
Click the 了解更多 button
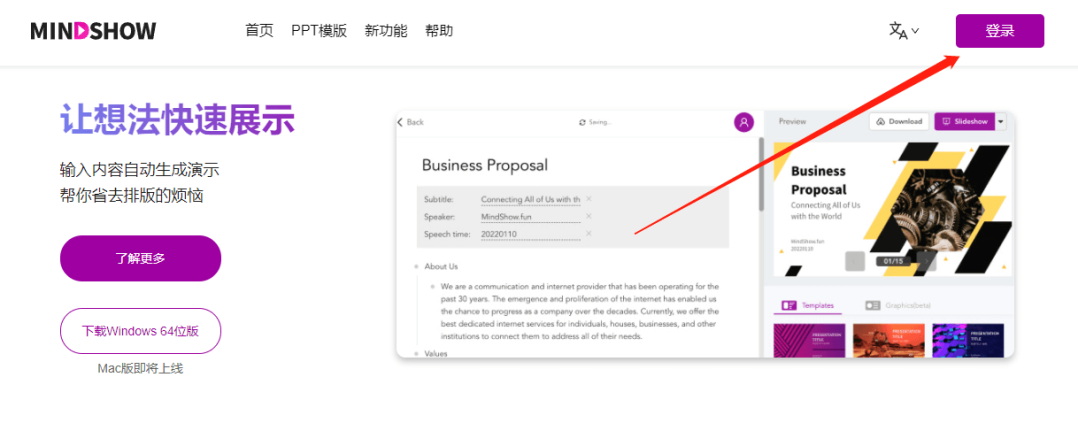tap(140, 258)
